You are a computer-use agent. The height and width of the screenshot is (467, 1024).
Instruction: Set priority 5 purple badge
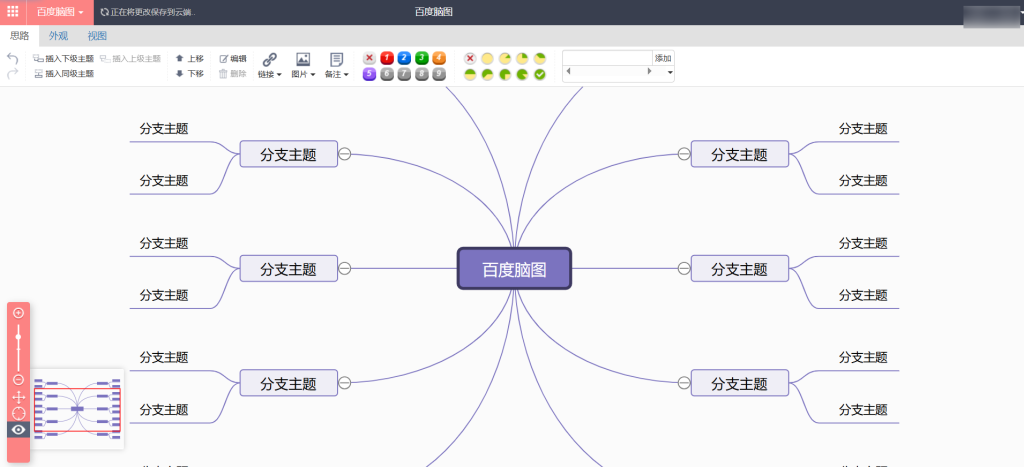[x=370, y=74]
